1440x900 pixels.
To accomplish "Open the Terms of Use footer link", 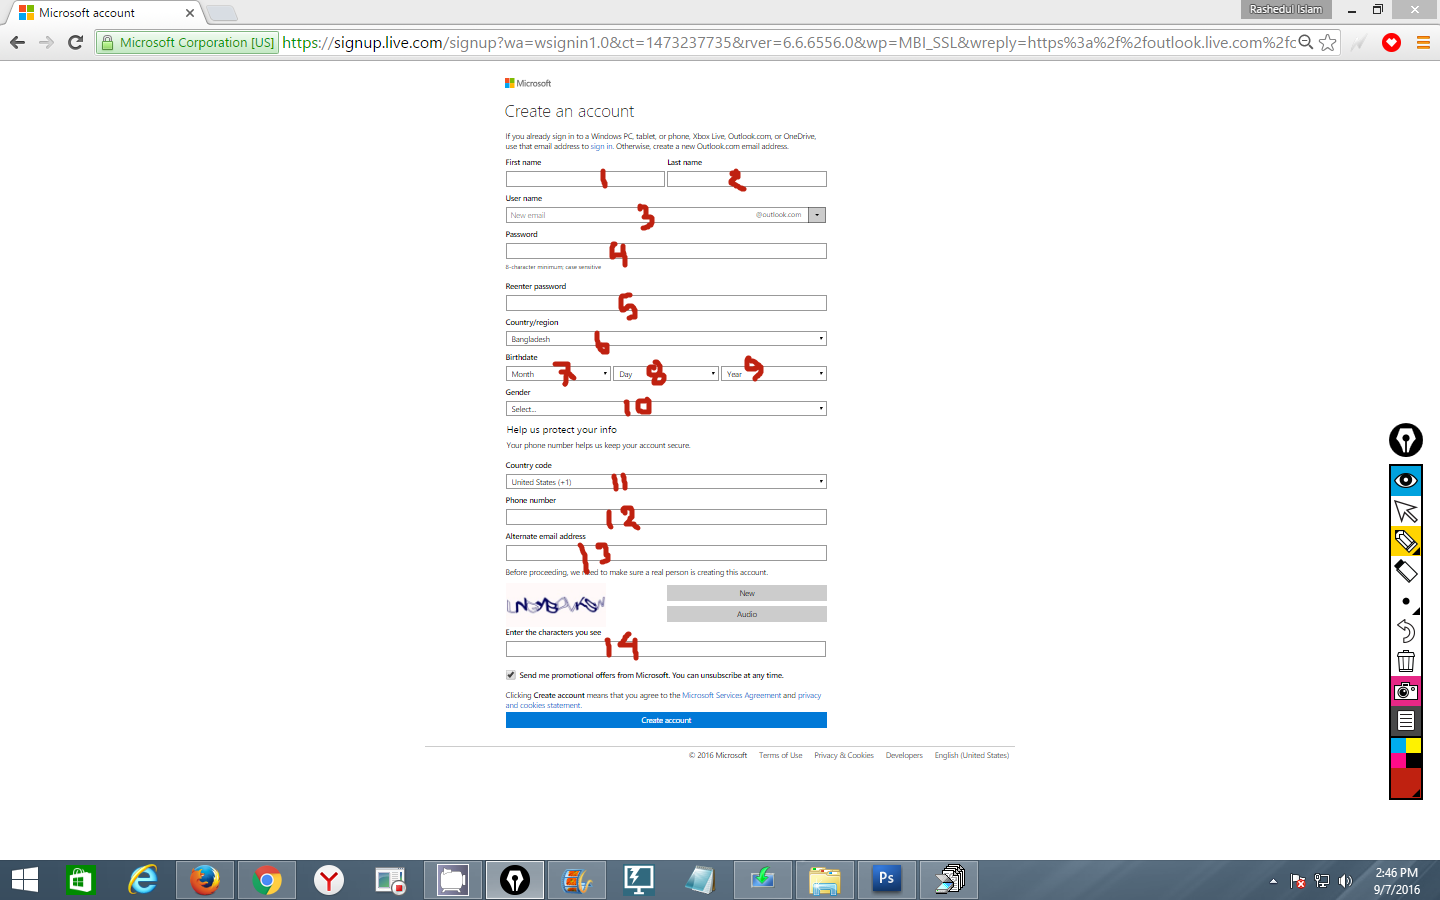I will pyautogui.click(x=780, y=755).
